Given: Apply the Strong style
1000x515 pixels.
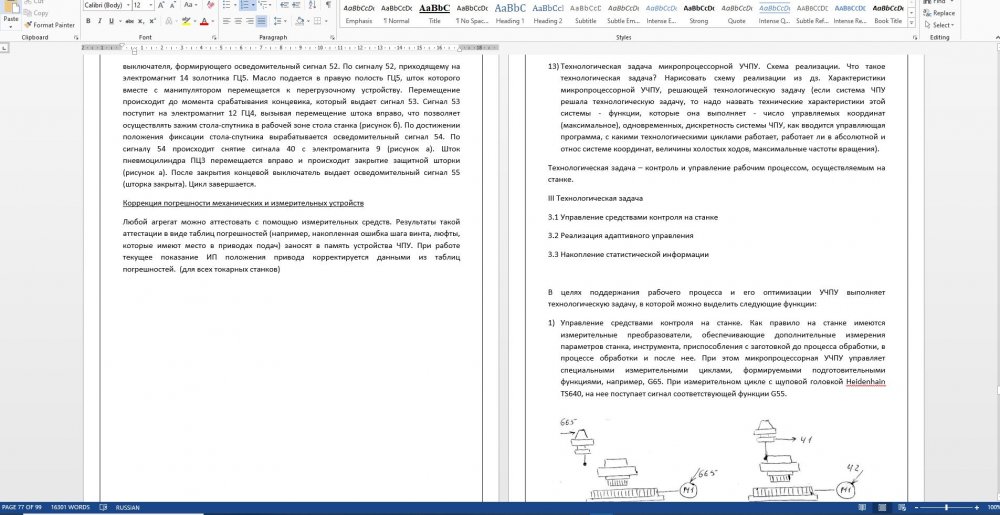Looking at the screenshot, I should (698, 14).
